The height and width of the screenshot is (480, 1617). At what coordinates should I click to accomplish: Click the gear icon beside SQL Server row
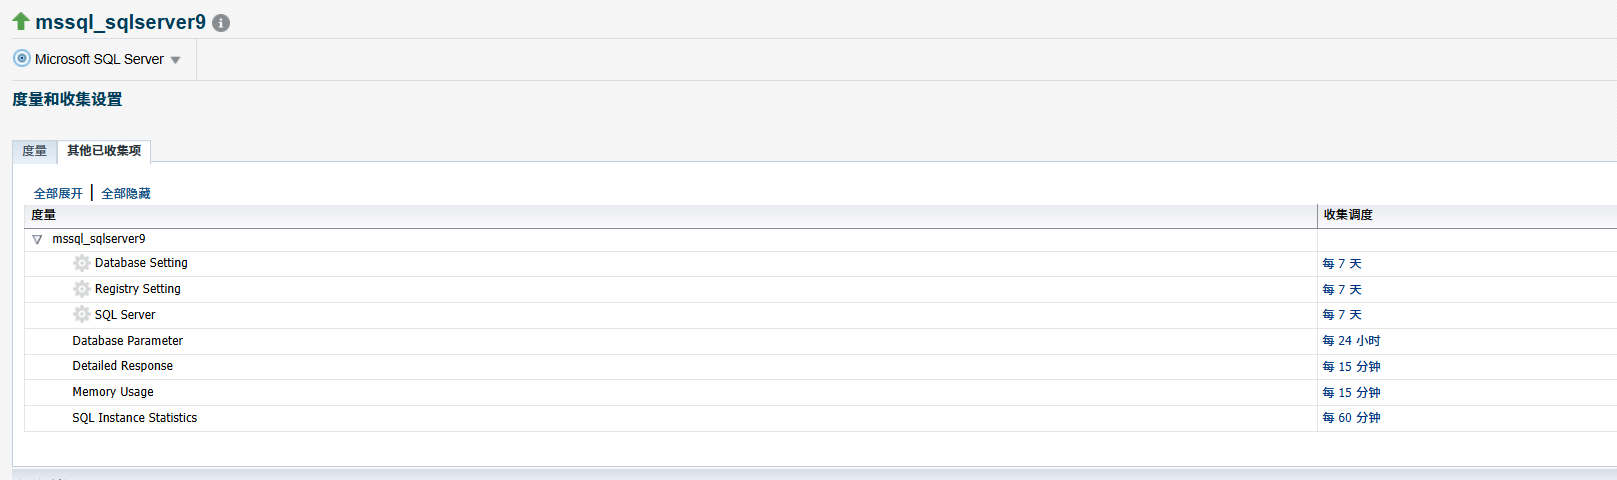[x=82, y=314]
